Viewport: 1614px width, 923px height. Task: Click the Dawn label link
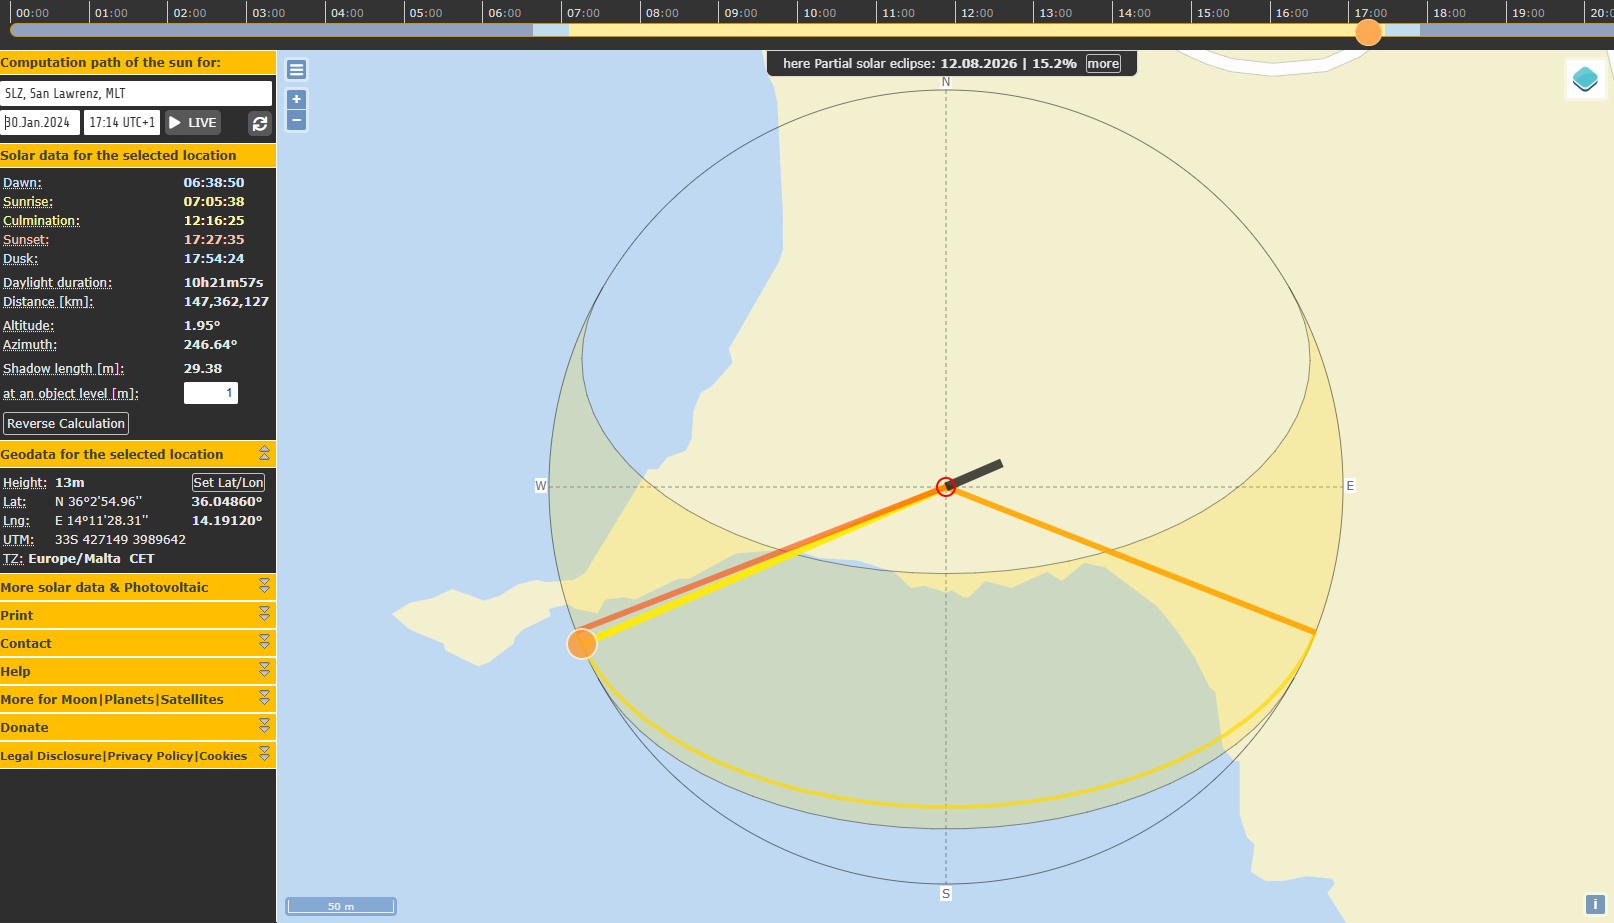pos(20,182)
